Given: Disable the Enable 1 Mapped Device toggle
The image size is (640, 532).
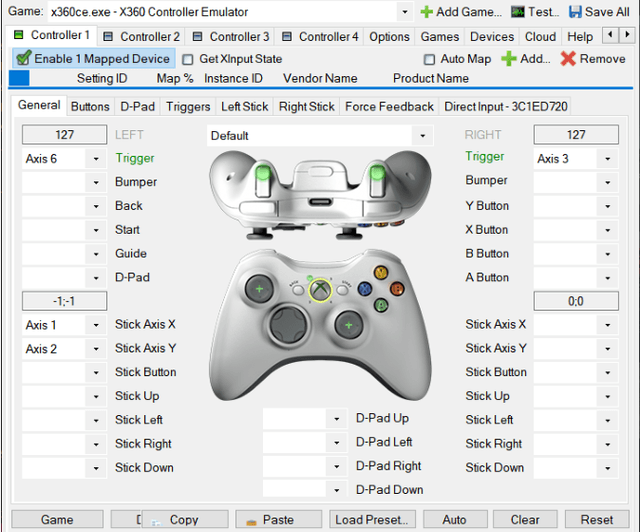Looking at the screenshot, I should [x=23, y=59].
